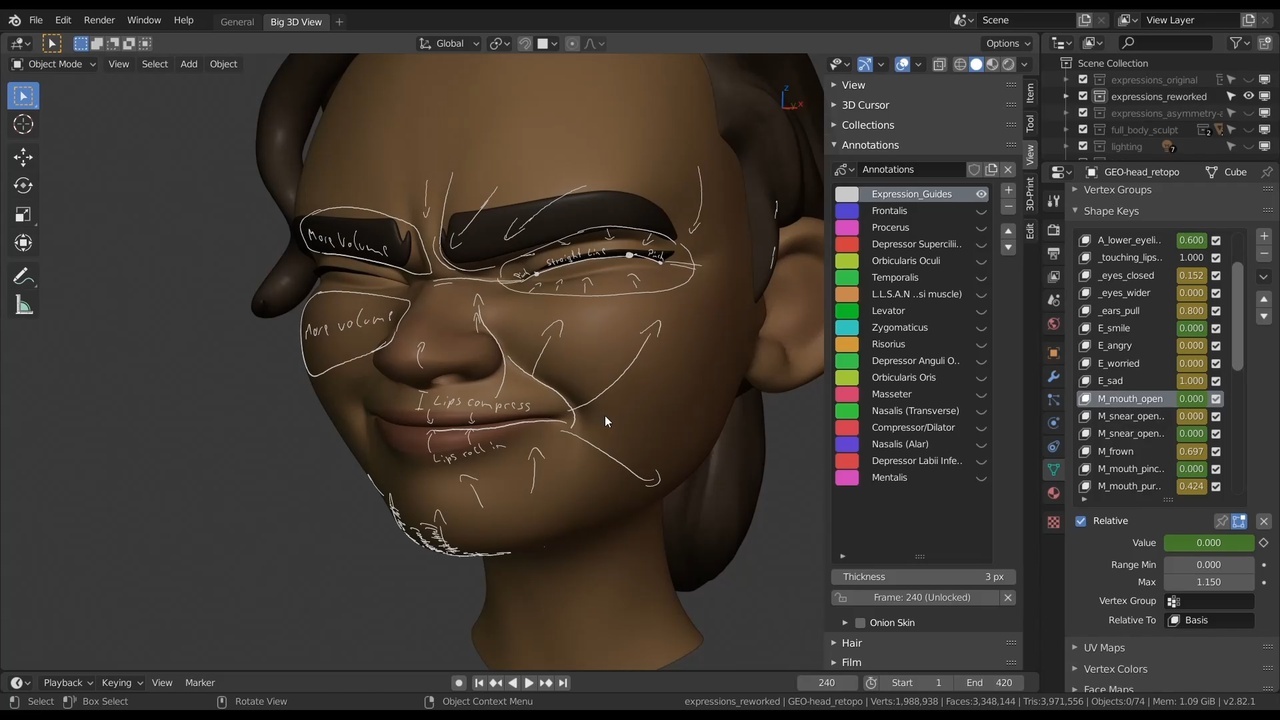Activate the Move tool

pos(24,157)
